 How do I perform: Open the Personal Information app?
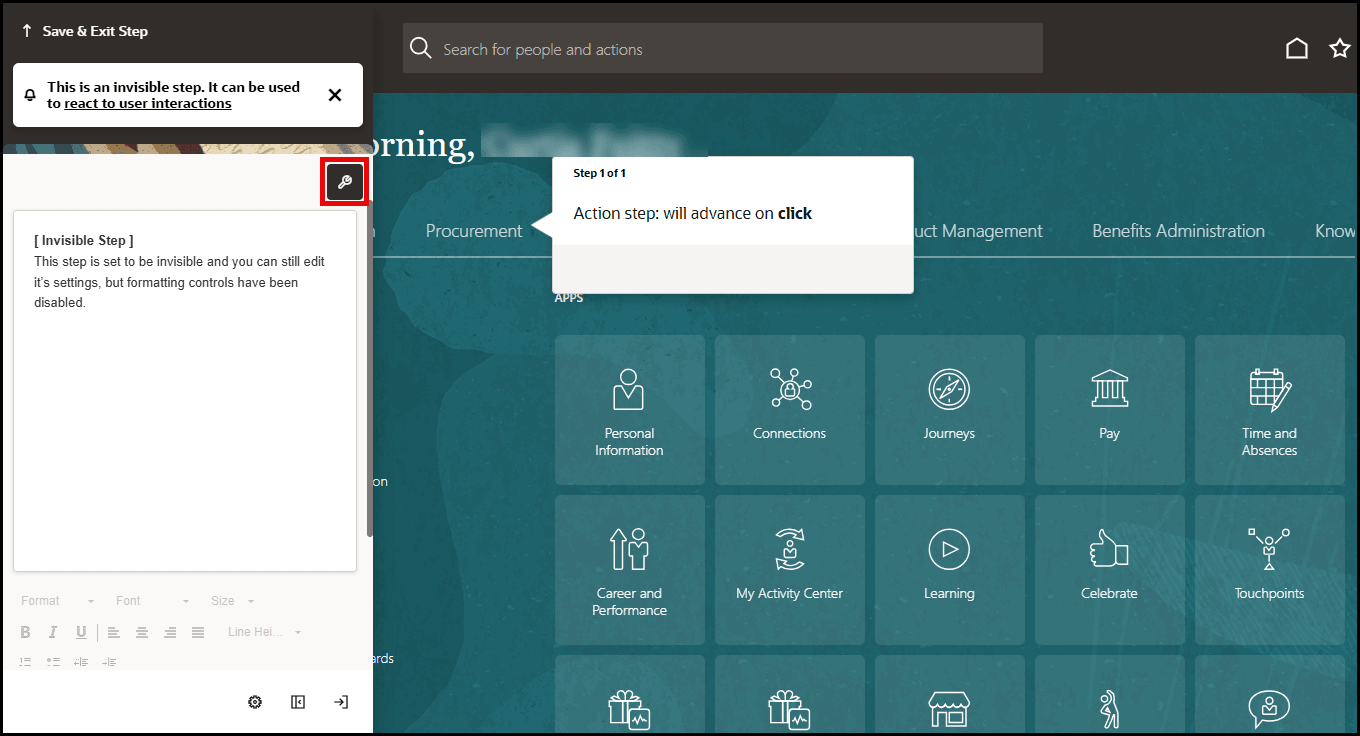pyautogui.click(x=629, y=410)
